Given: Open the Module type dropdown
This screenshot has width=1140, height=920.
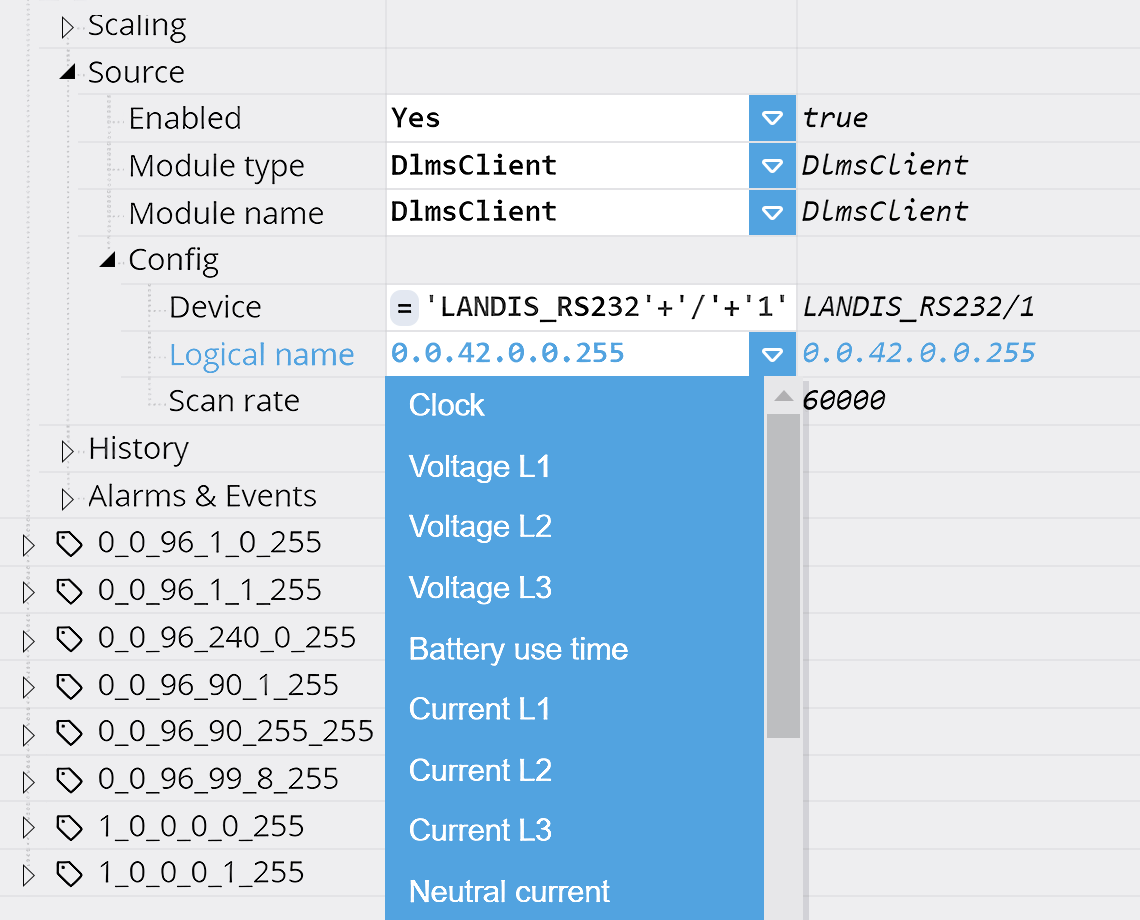Looking at the screenshot, I should pyautogui.click(x=771, y=165).
